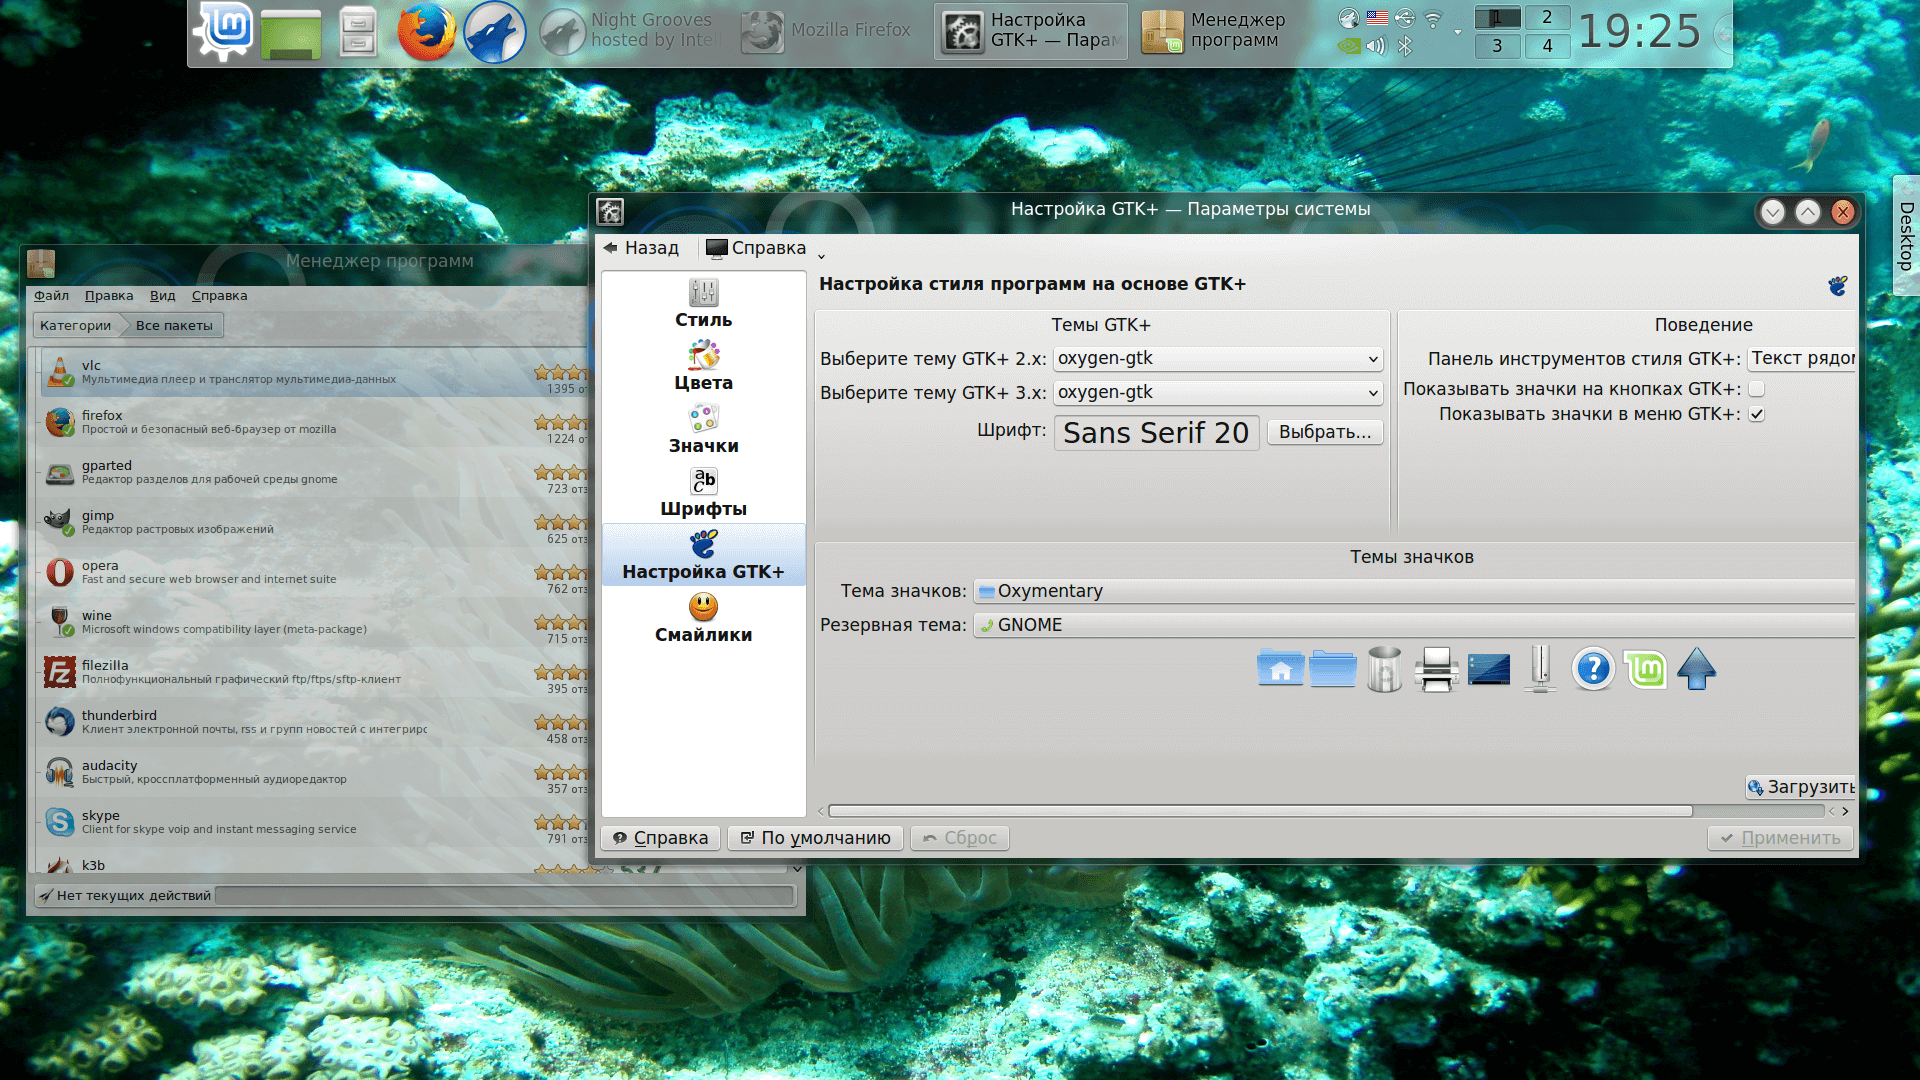Image resolution: width=1920 pixels, height=1080 pixels.
Task: Click the Bluetooth tray icon
Action: click(x=1405, y=46)
